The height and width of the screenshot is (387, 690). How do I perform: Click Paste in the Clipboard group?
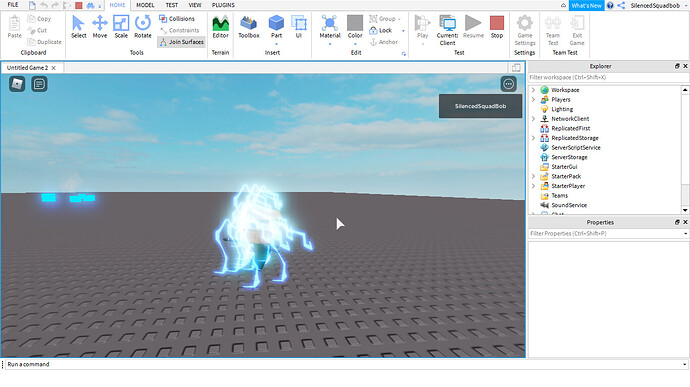[15, 27]
